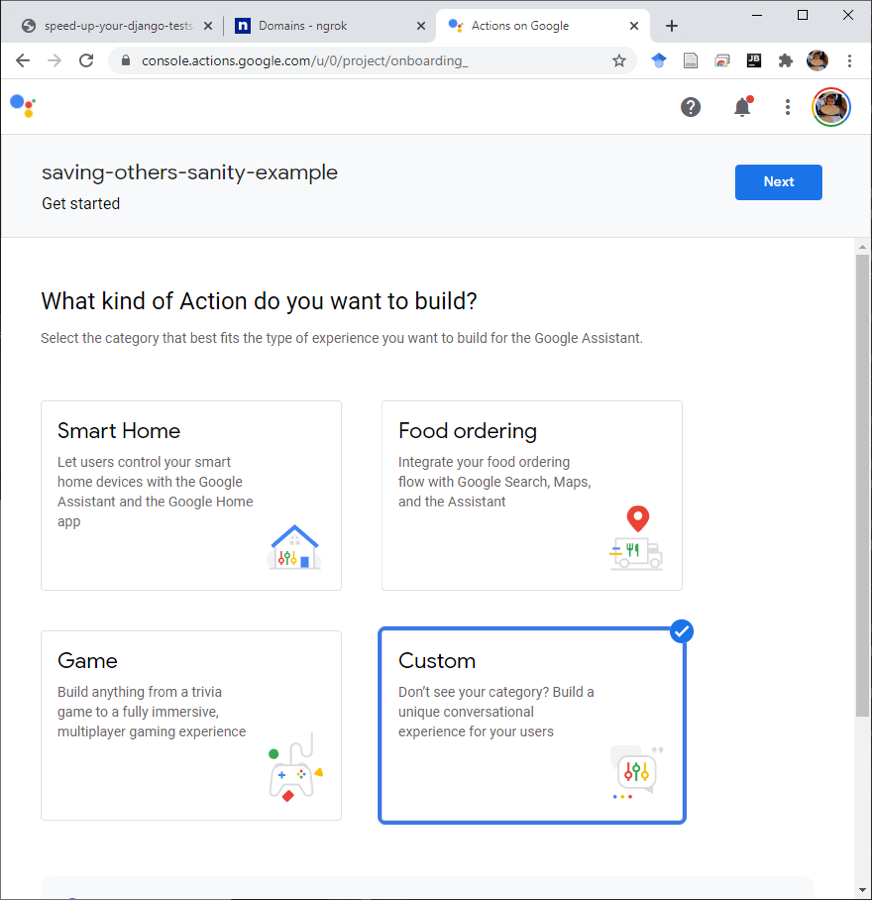Open the Google account avatar in console header
872x900 pixels.
pyautogui.click(x=831, y=107)
